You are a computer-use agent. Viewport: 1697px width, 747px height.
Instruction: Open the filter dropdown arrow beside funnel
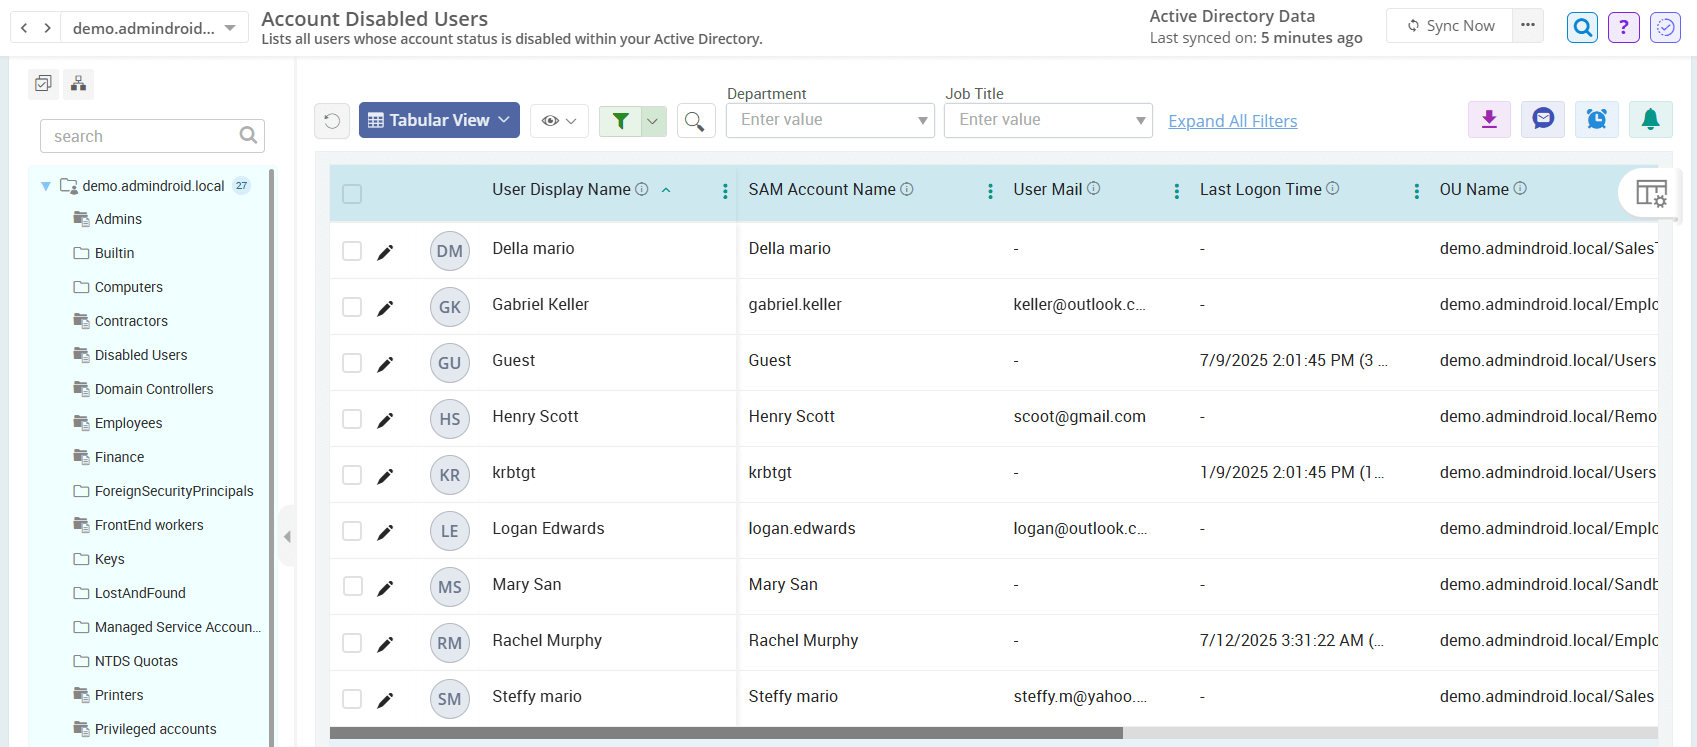click(x=653, y=121)
